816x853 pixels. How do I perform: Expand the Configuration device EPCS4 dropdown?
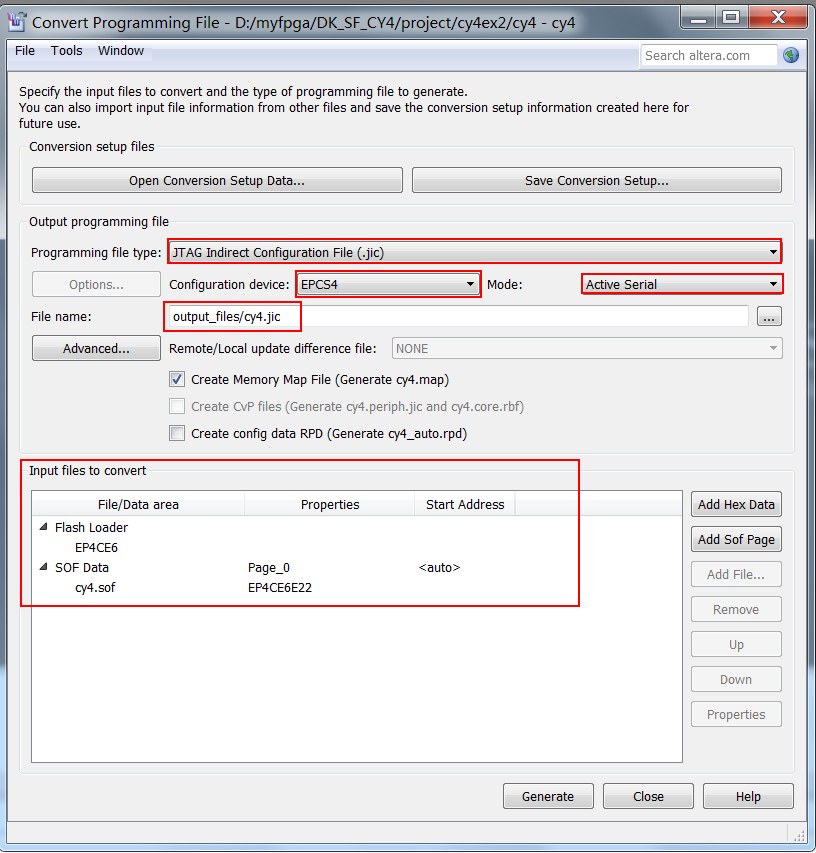coord(388,285)
